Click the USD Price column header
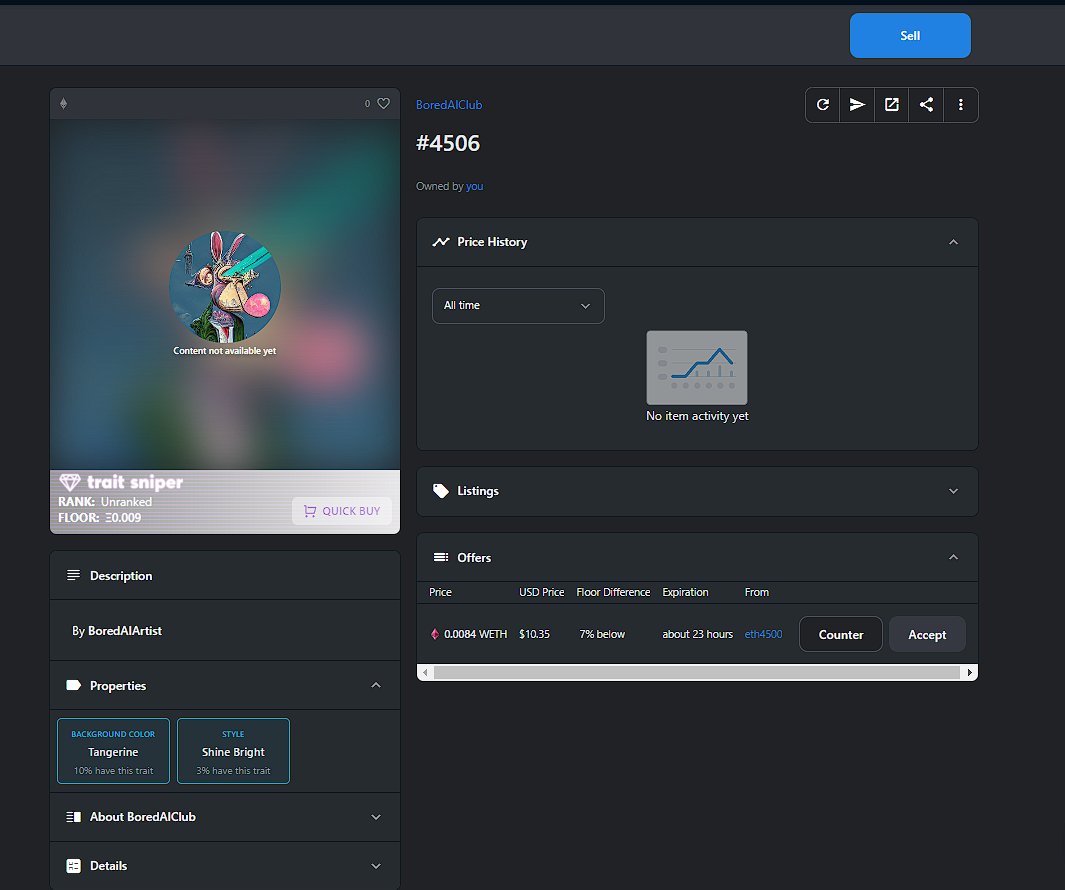This screenshot has width=1065, height=890. (x=541, y=592)
